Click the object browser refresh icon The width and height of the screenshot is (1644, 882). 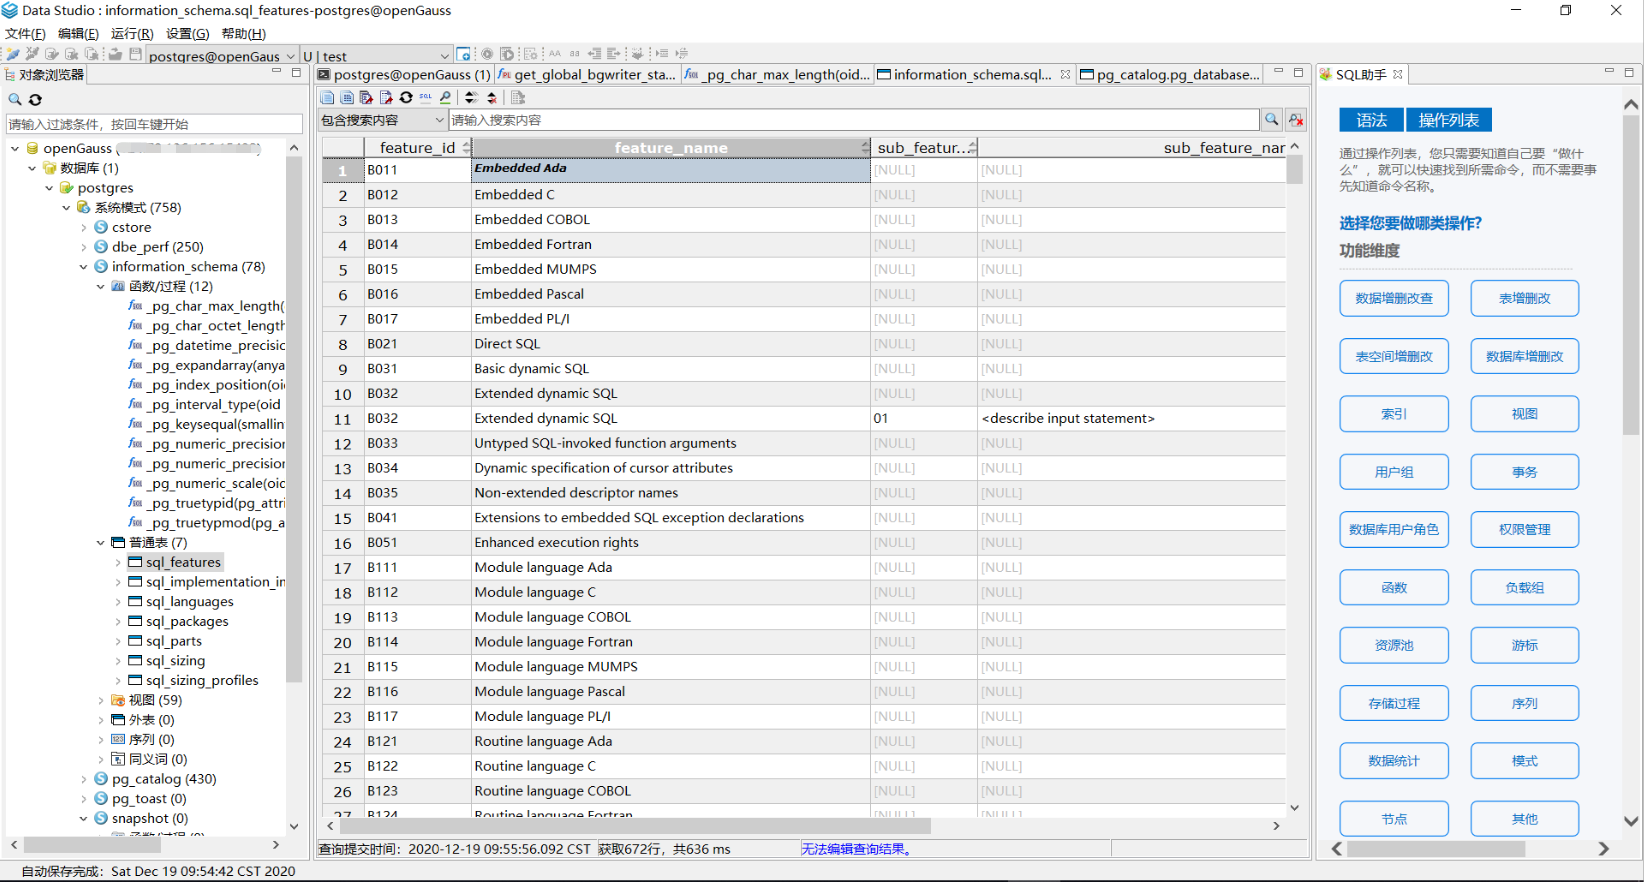coord(35,99)
